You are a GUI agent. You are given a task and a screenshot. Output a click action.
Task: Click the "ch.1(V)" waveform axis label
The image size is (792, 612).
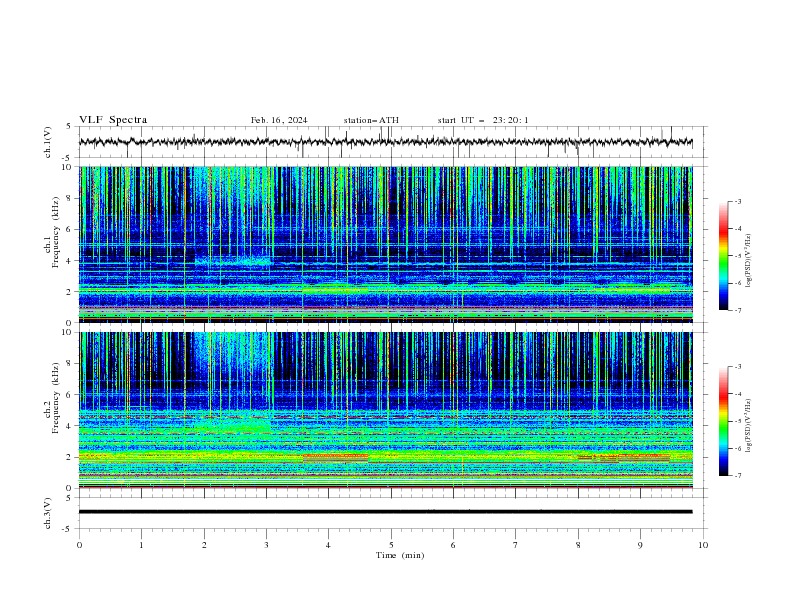coord(48,142)
